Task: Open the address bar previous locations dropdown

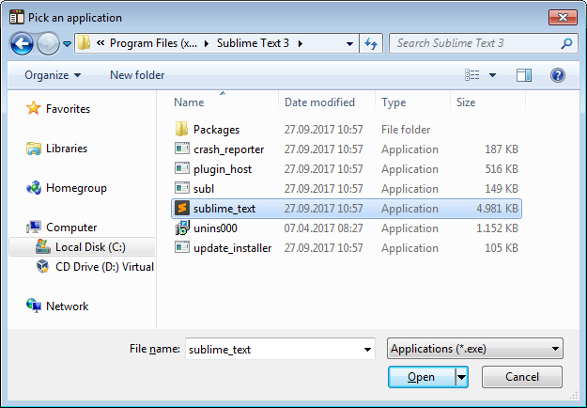Action: click(350, 44)
